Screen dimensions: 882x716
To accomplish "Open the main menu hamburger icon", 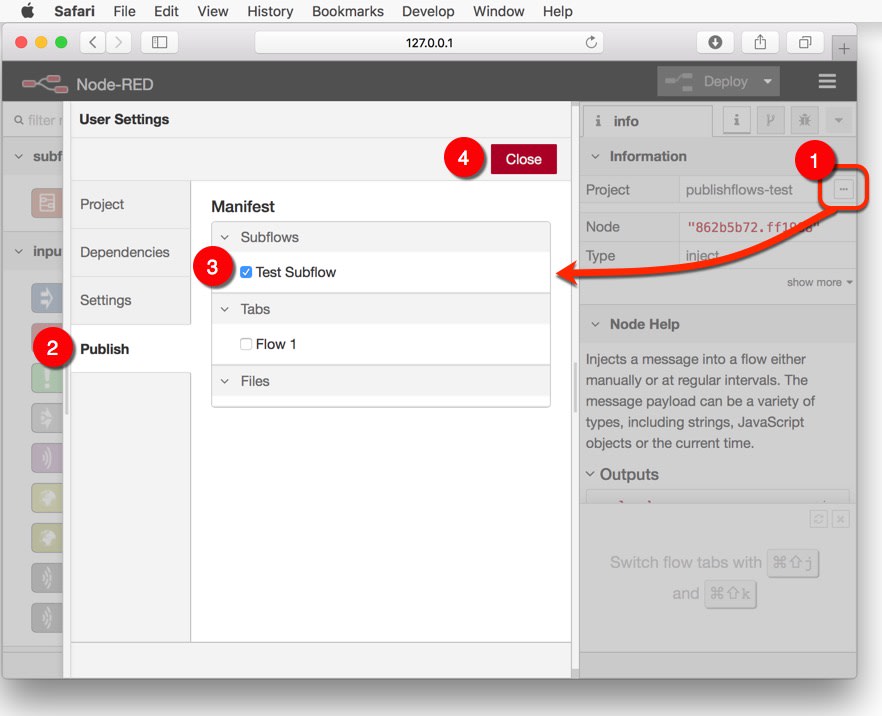I will pyautogui.click(x=827, y=82).
